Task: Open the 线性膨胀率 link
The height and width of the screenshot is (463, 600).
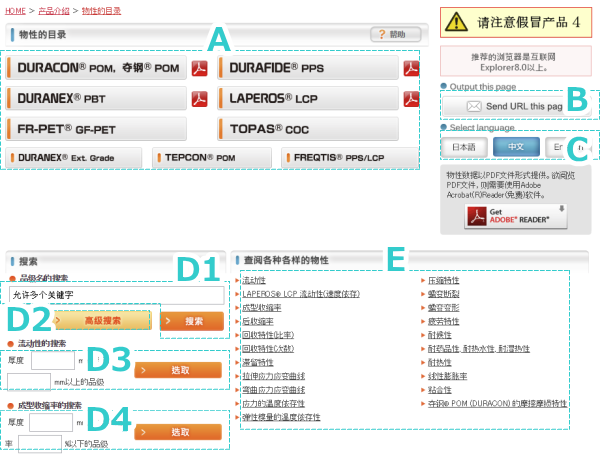Action: (x=447, y=376)
